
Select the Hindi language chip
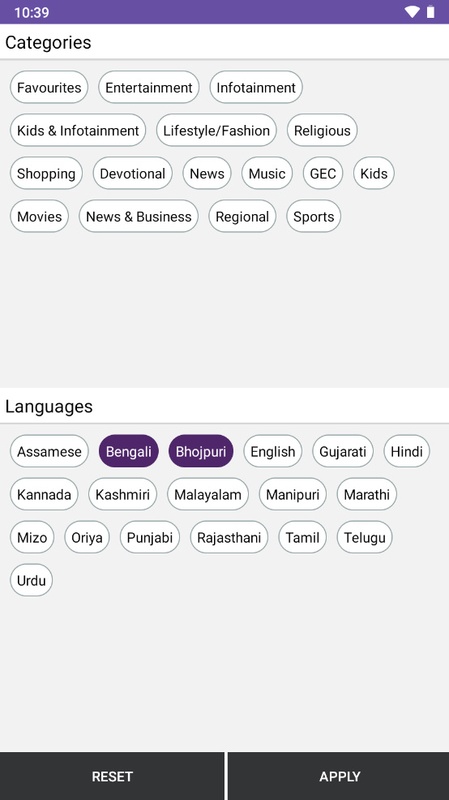[407, 451]
